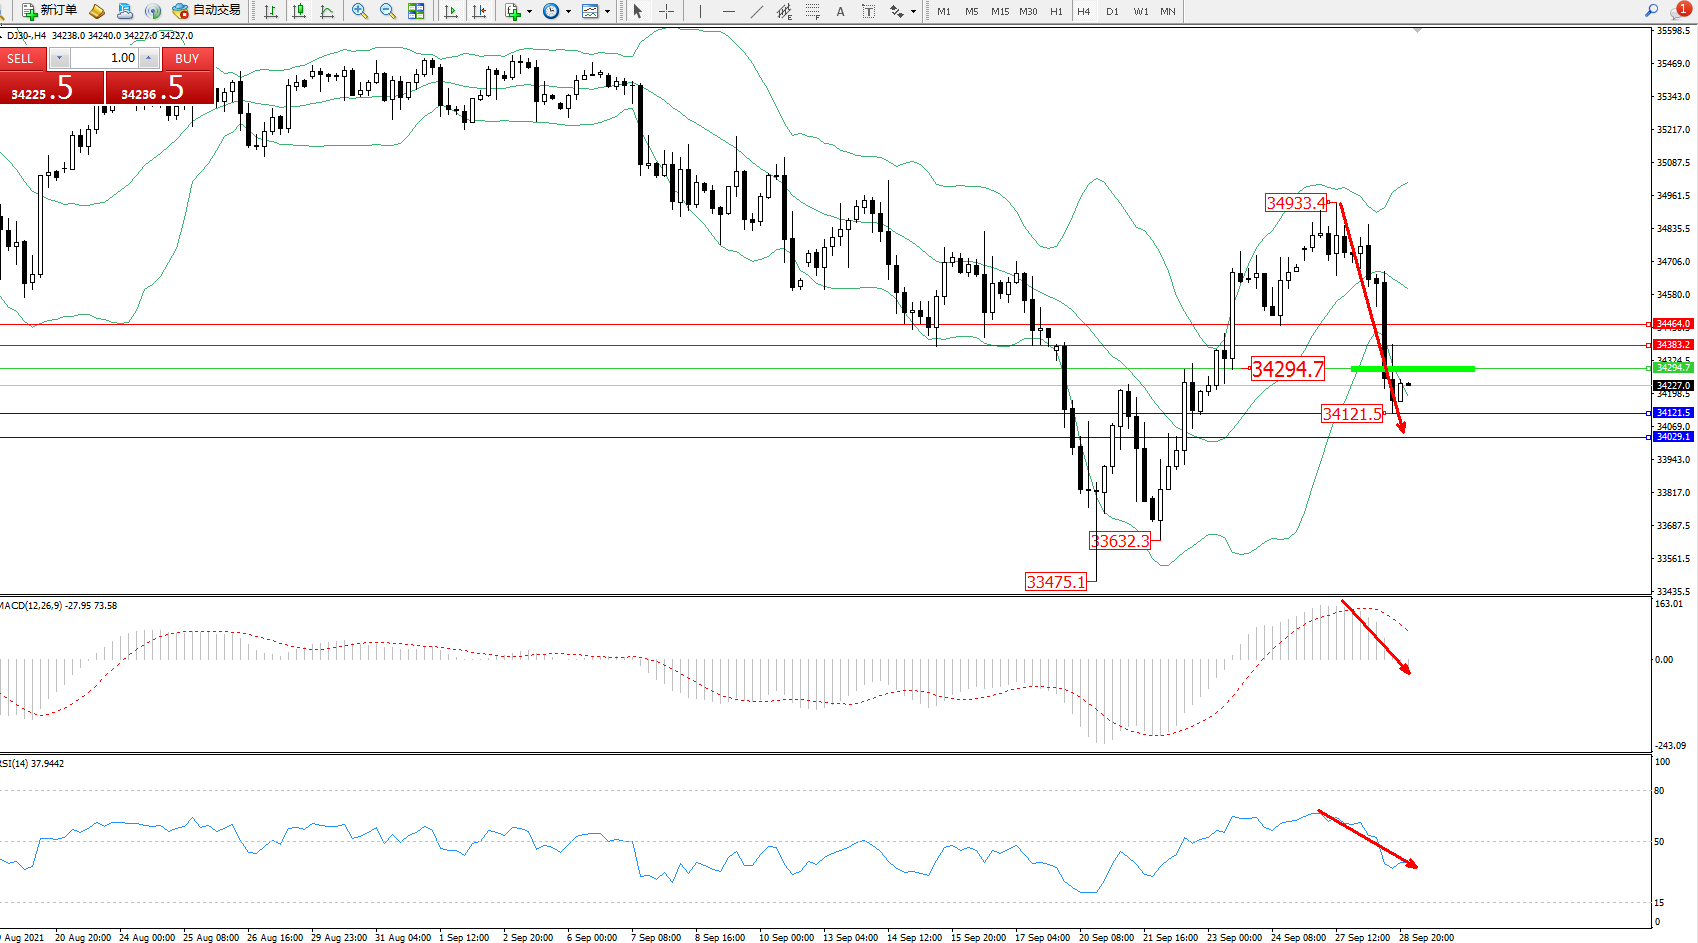Screen dimensions: 1698x943
Task: Toggle 自动交易 auto trading
Action: pos(206,11)
